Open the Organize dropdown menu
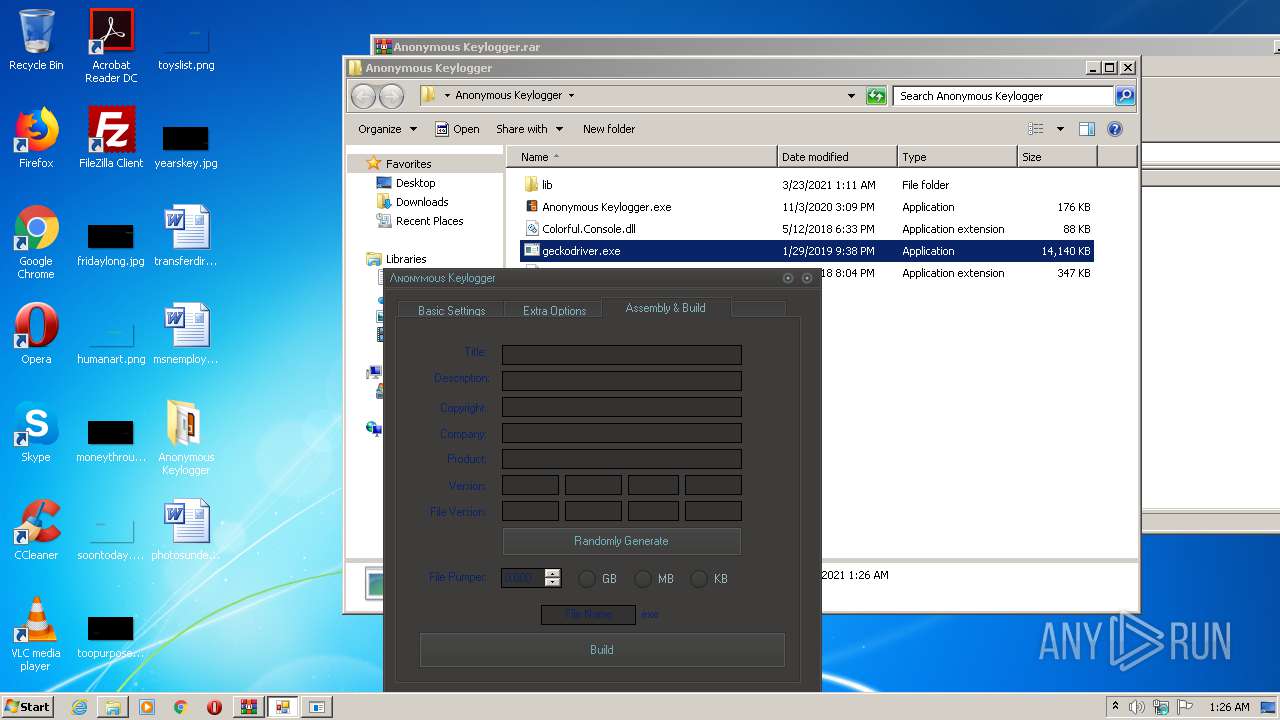This screenshot has height=720, width=1280. coord(387,129)
